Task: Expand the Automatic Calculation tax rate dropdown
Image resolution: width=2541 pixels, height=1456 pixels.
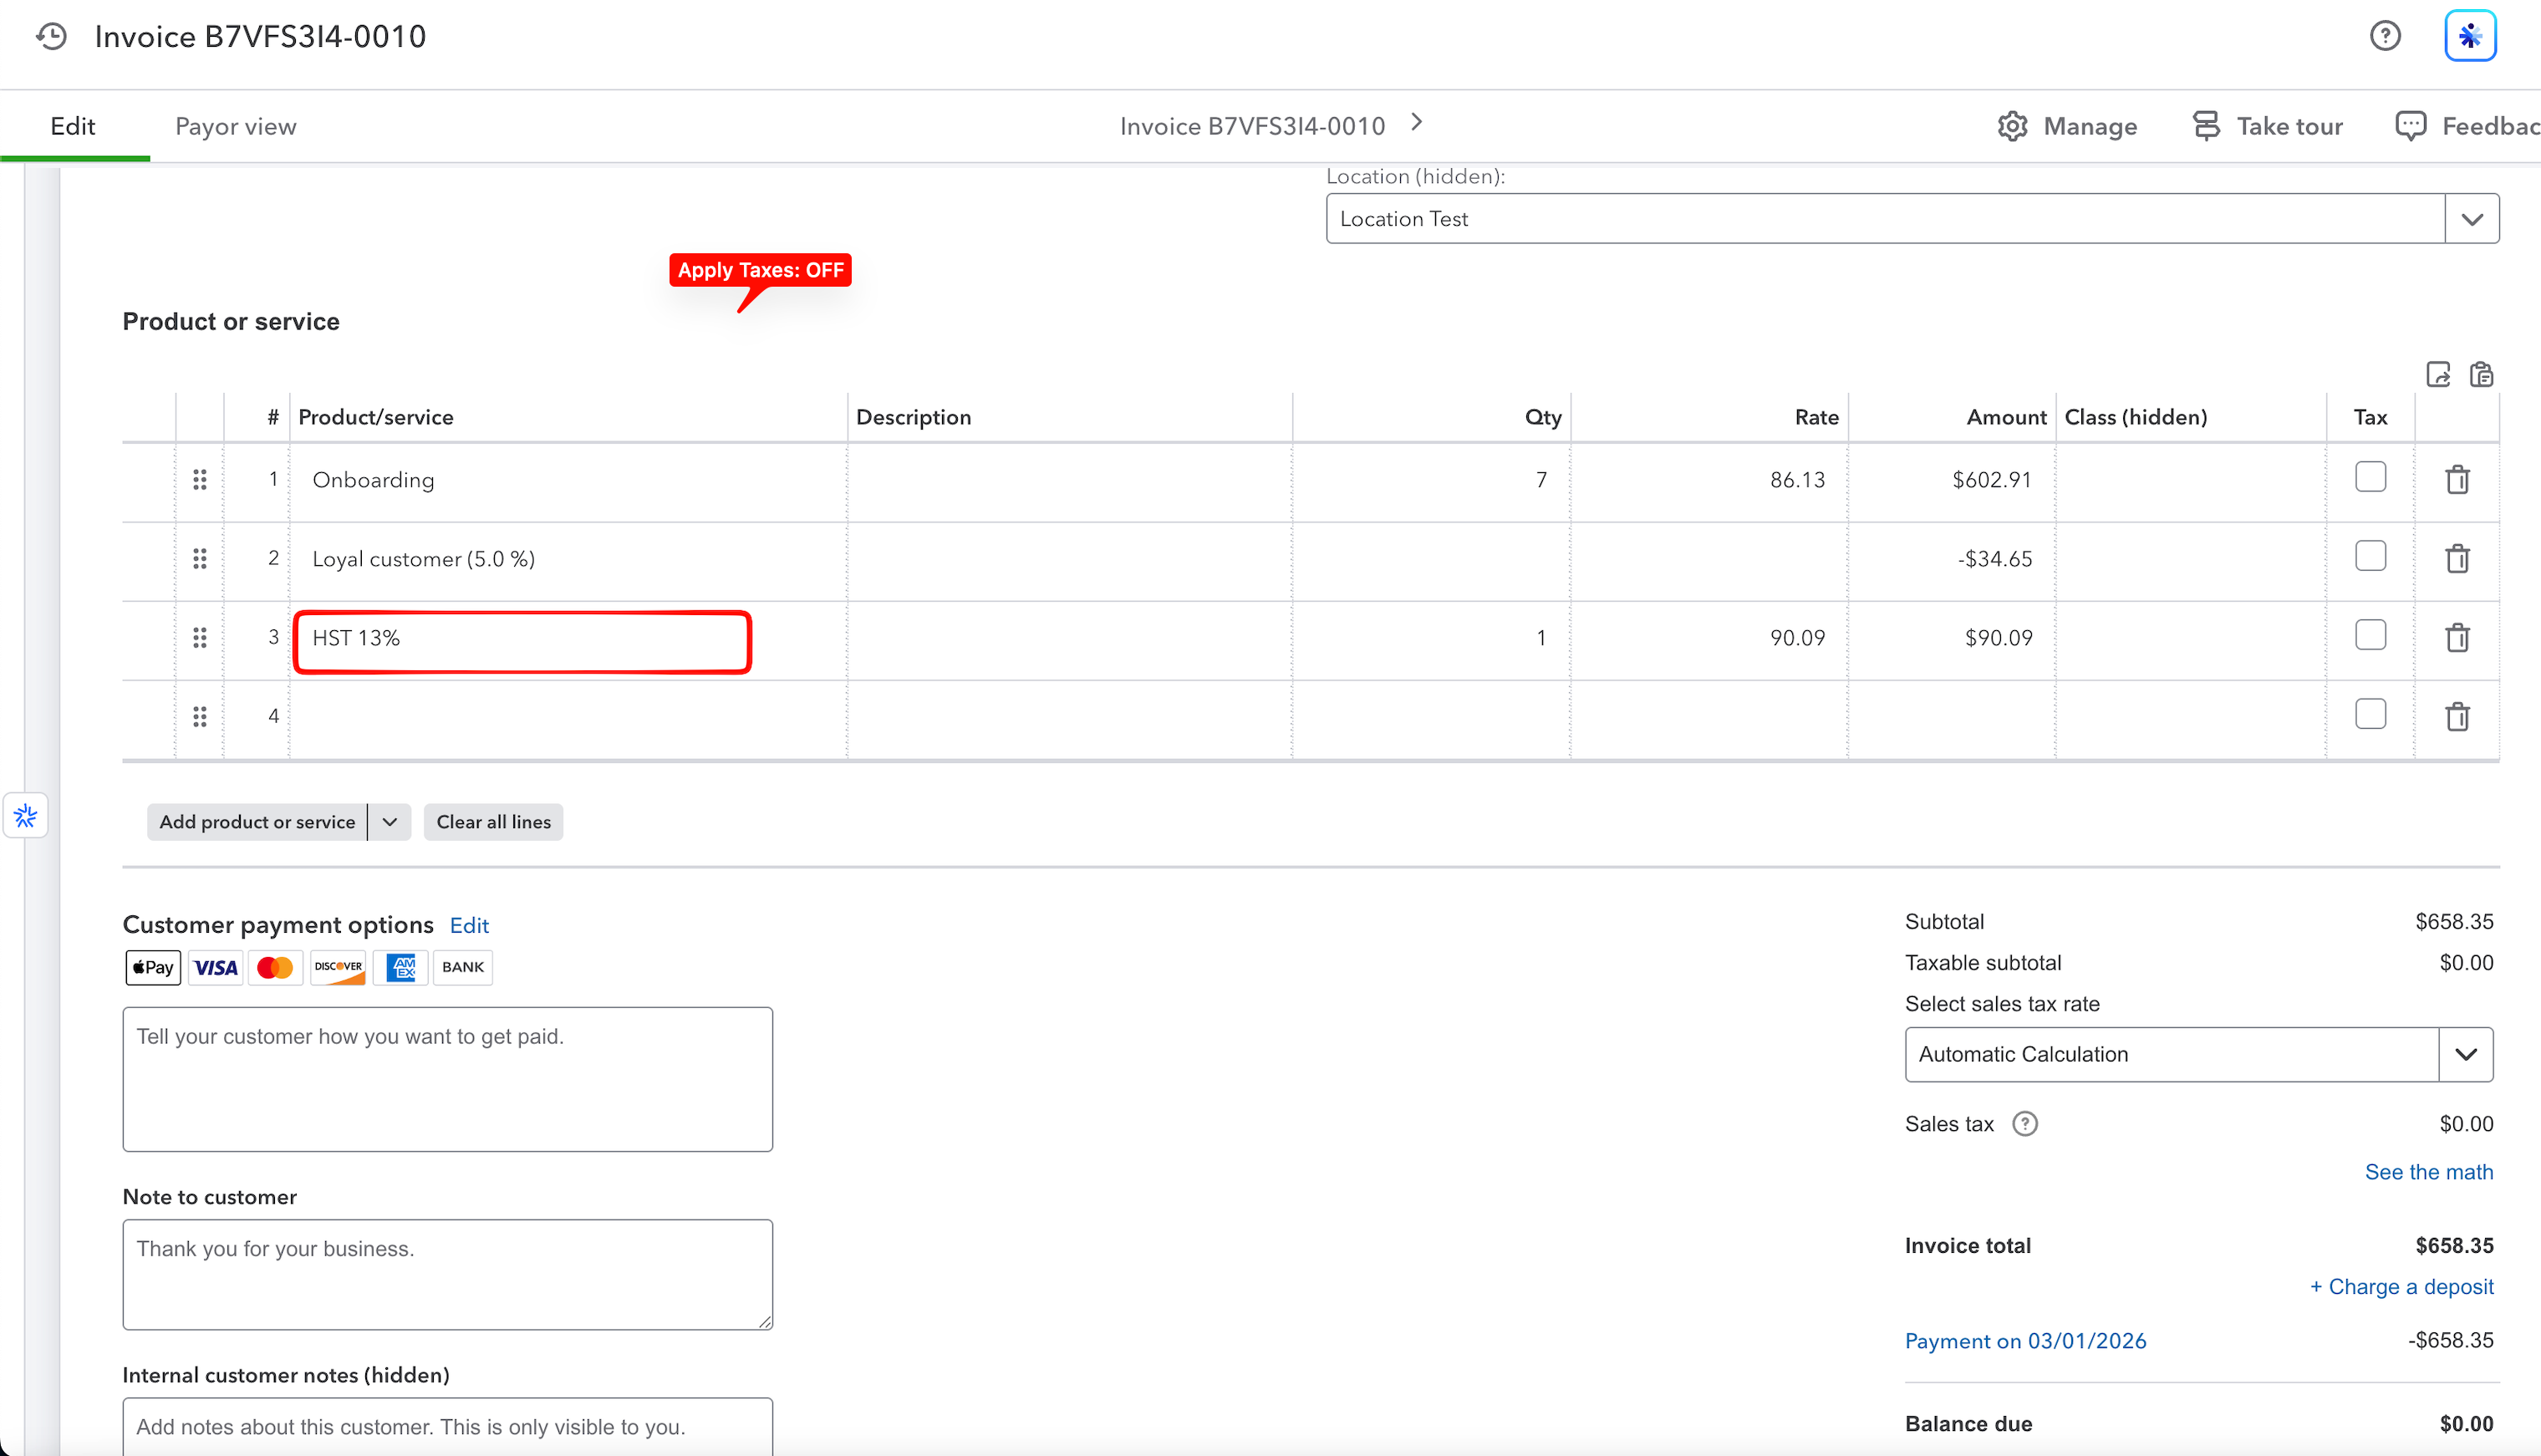Action: coord(2465,1054)
